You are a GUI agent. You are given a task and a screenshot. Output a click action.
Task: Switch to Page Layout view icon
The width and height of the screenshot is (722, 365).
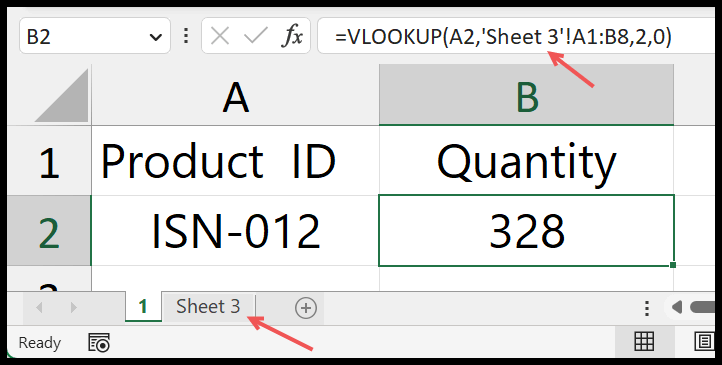[x=704, y=342]
